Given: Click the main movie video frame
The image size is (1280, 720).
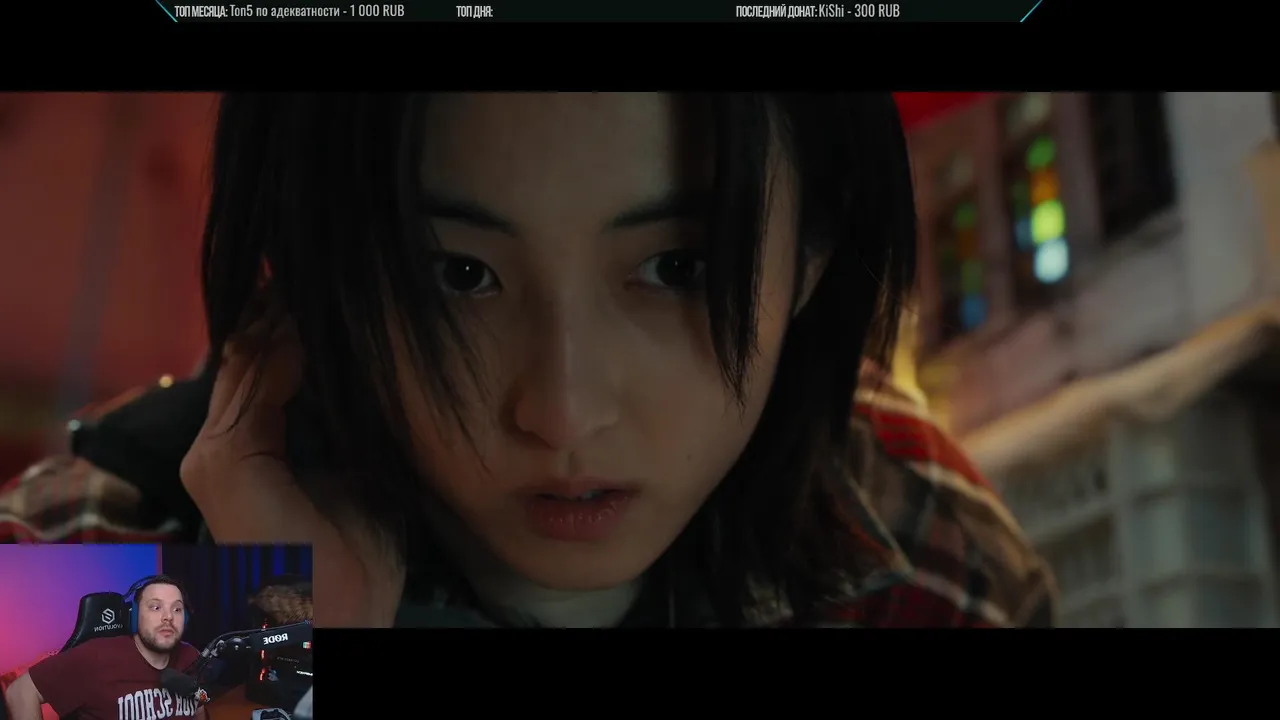Looking at the screenshot, I should click(x=640, y=360).
